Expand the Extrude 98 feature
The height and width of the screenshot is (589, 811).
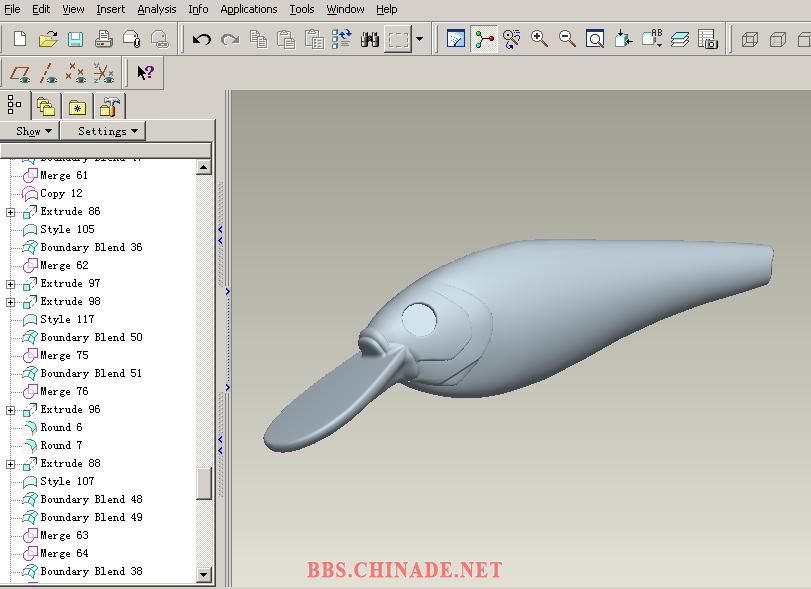tap(10, 303)
